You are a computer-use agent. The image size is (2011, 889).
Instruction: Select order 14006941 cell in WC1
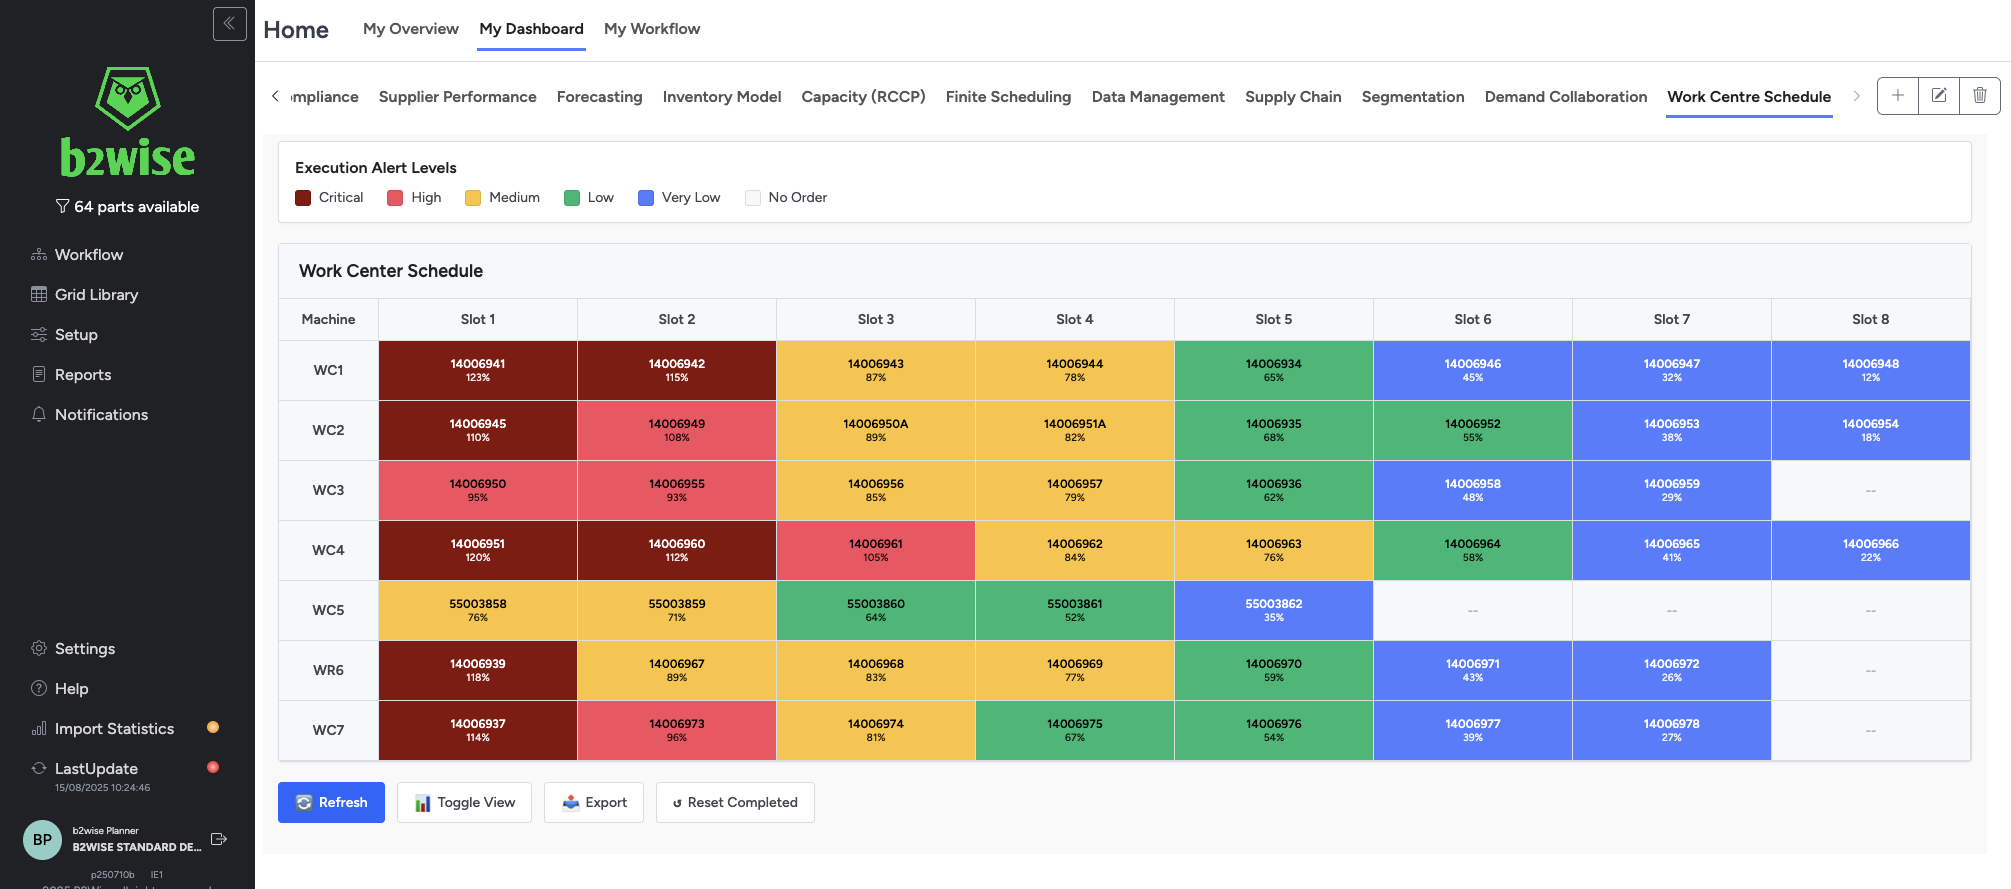pos(478,370)
